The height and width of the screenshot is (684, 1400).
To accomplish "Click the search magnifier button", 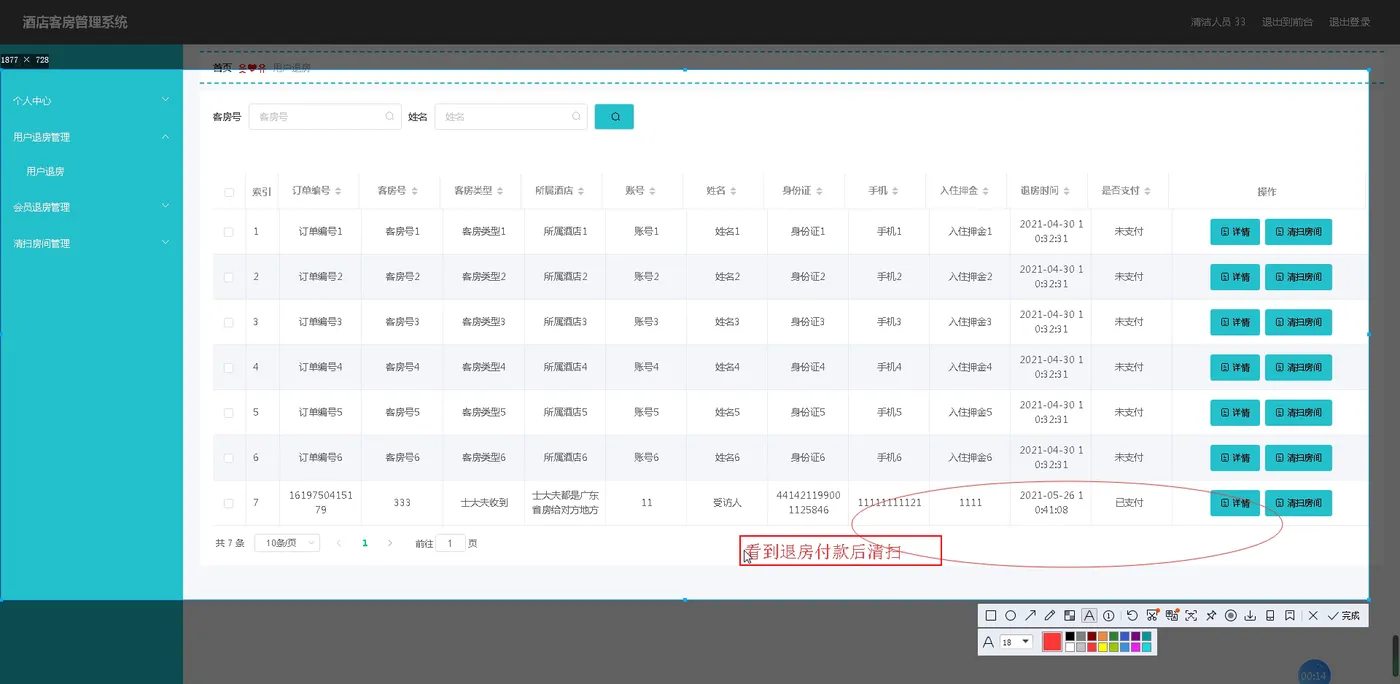I will (614, 117).
